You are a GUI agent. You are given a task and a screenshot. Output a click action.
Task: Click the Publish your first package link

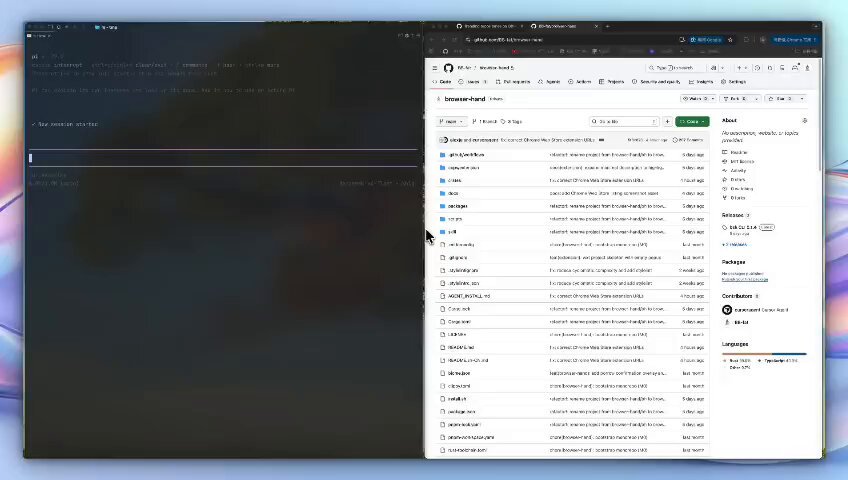point(745,279)
